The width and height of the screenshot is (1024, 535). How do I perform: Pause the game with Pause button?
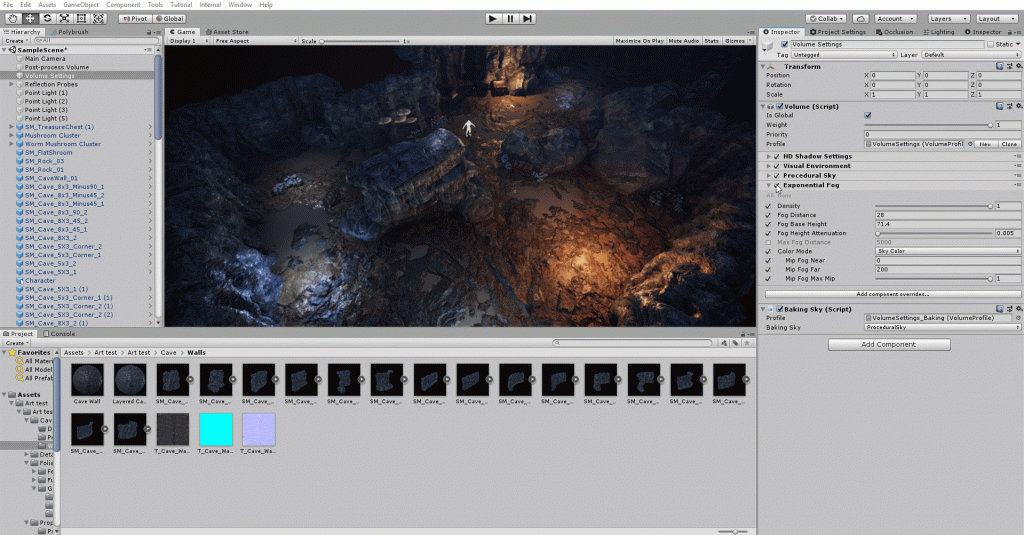click(x=511, y=18)
